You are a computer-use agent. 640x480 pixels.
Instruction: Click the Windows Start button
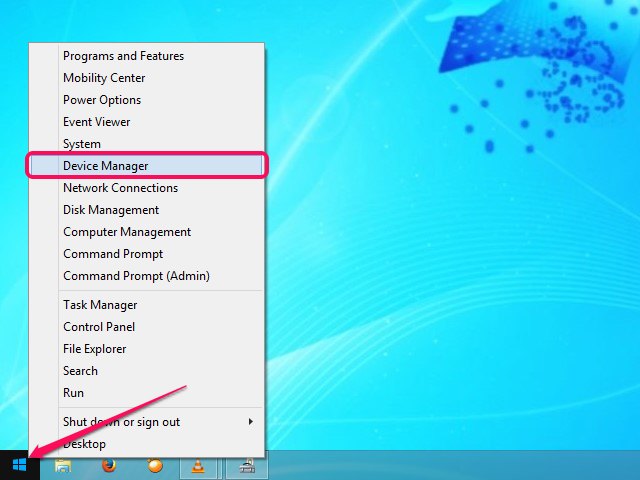(19, 466)
